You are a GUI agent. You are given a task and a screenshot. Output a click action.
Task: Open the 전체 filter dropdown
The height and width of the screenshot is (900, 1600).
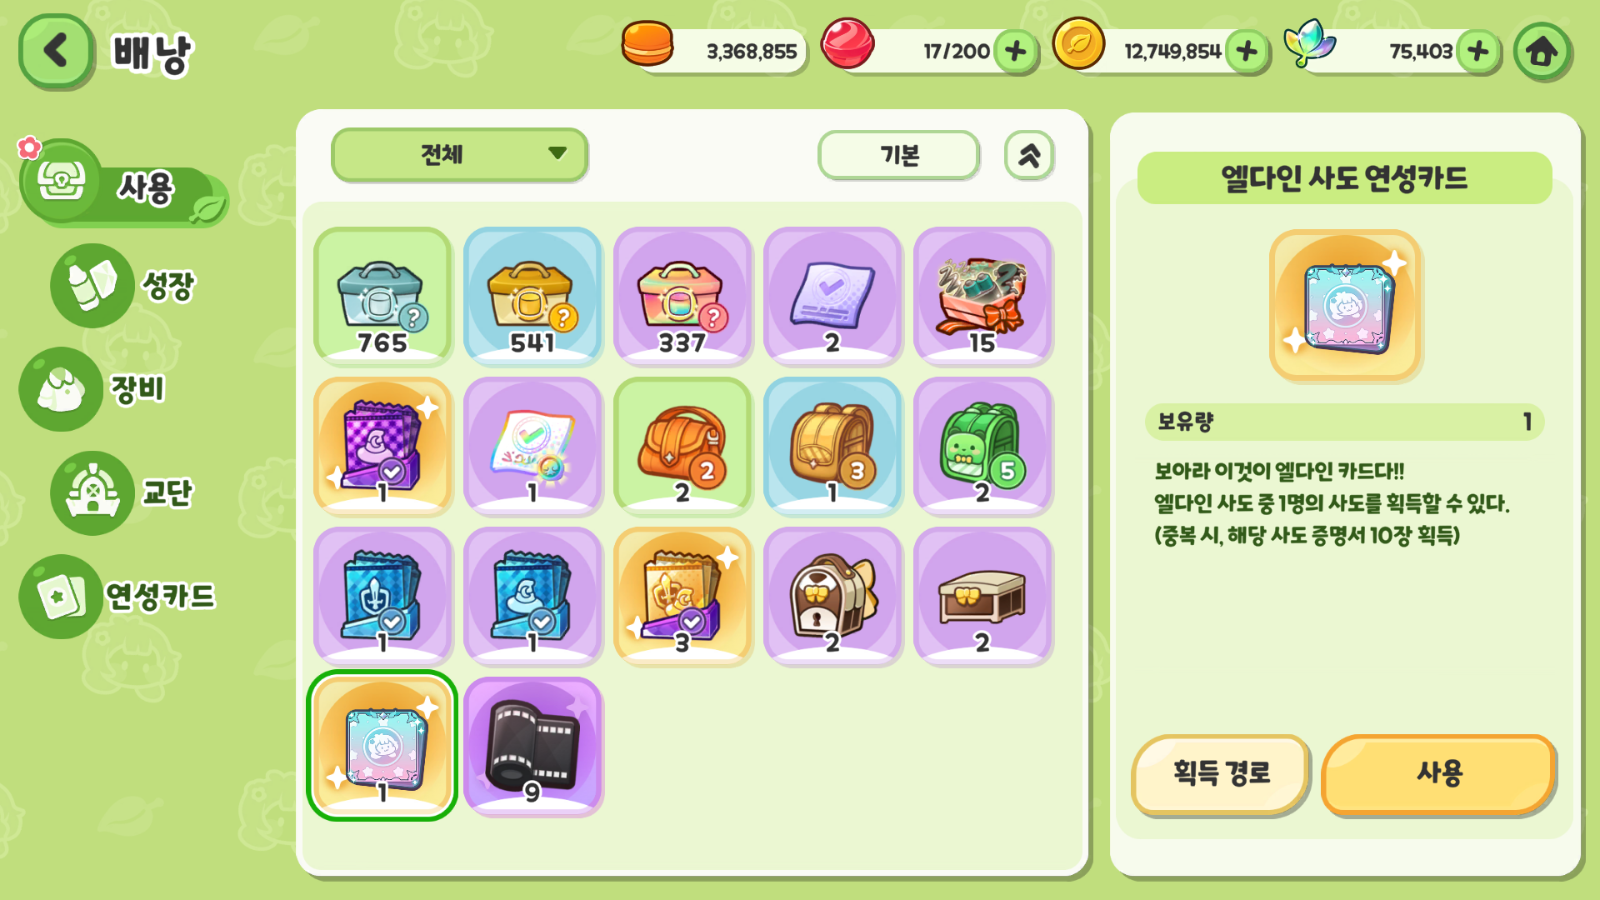pos(459,155)
